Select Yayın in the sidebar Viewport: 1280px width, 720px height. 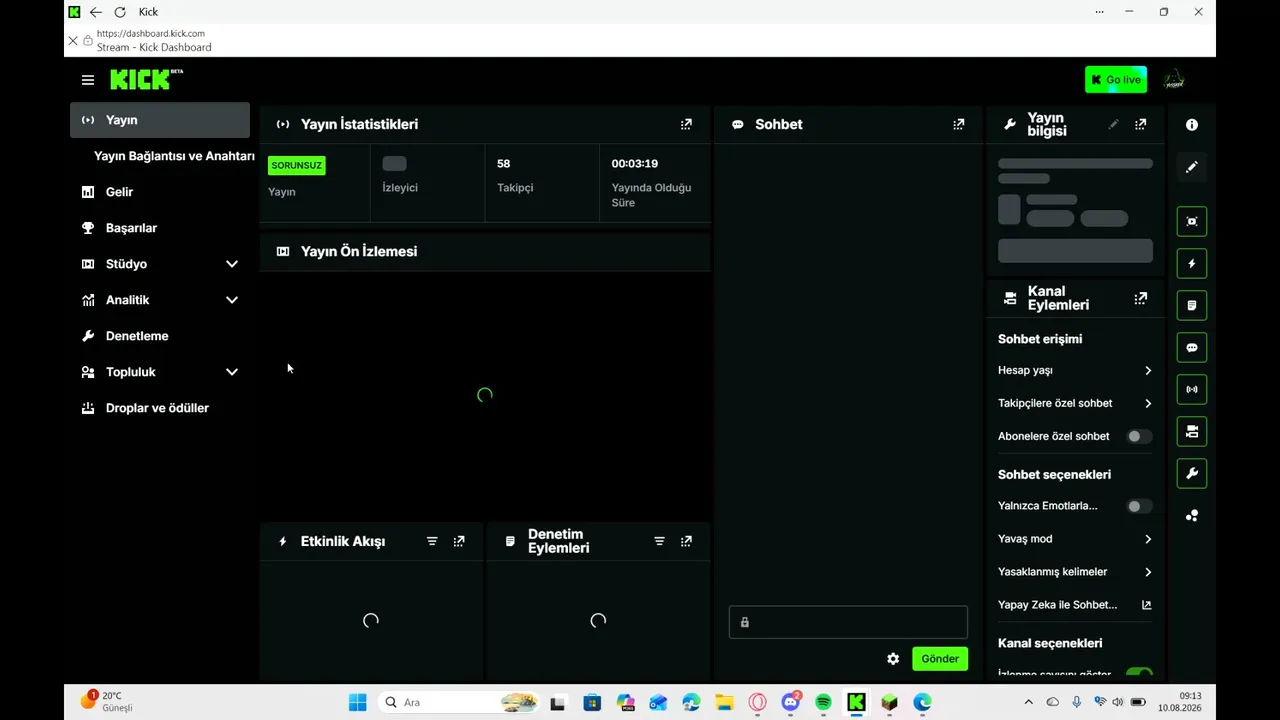pos(160,120)
